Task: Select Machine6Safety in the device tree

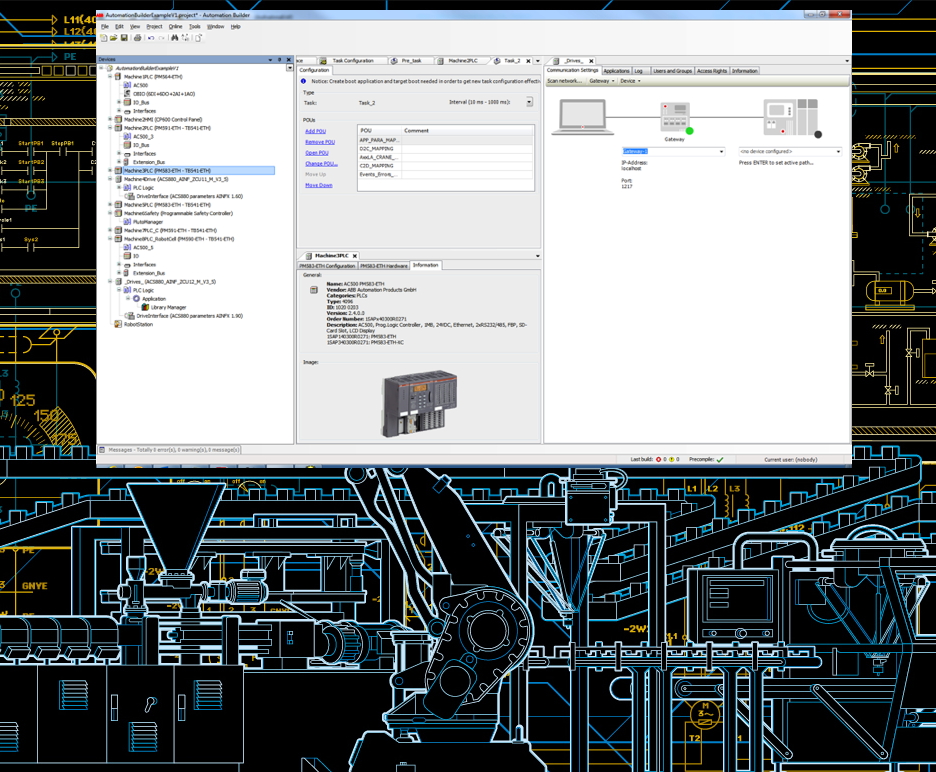Action: tap(178, 213)
